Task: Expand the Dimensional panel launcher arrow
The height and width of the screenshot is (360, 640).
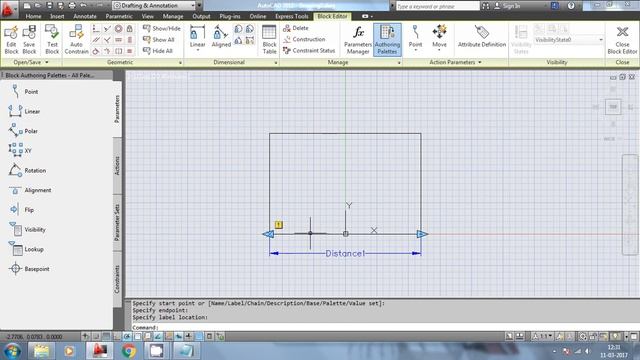Action: (x=276, y=63)
